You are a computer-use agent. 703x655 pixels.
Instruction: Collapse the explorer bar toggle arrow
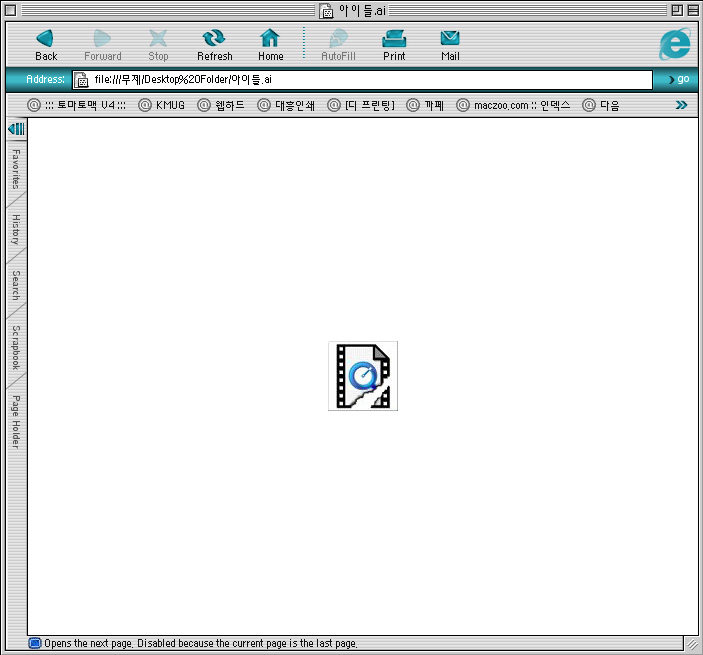(x=16, y=129)
